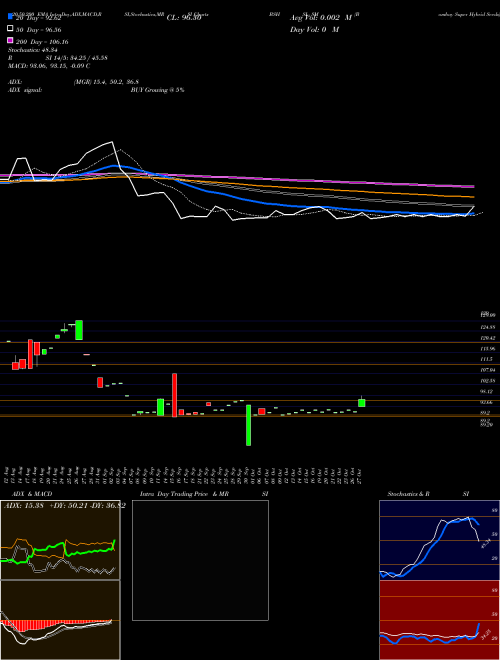Open the MACD histogram chart panel

pos(60,620)
